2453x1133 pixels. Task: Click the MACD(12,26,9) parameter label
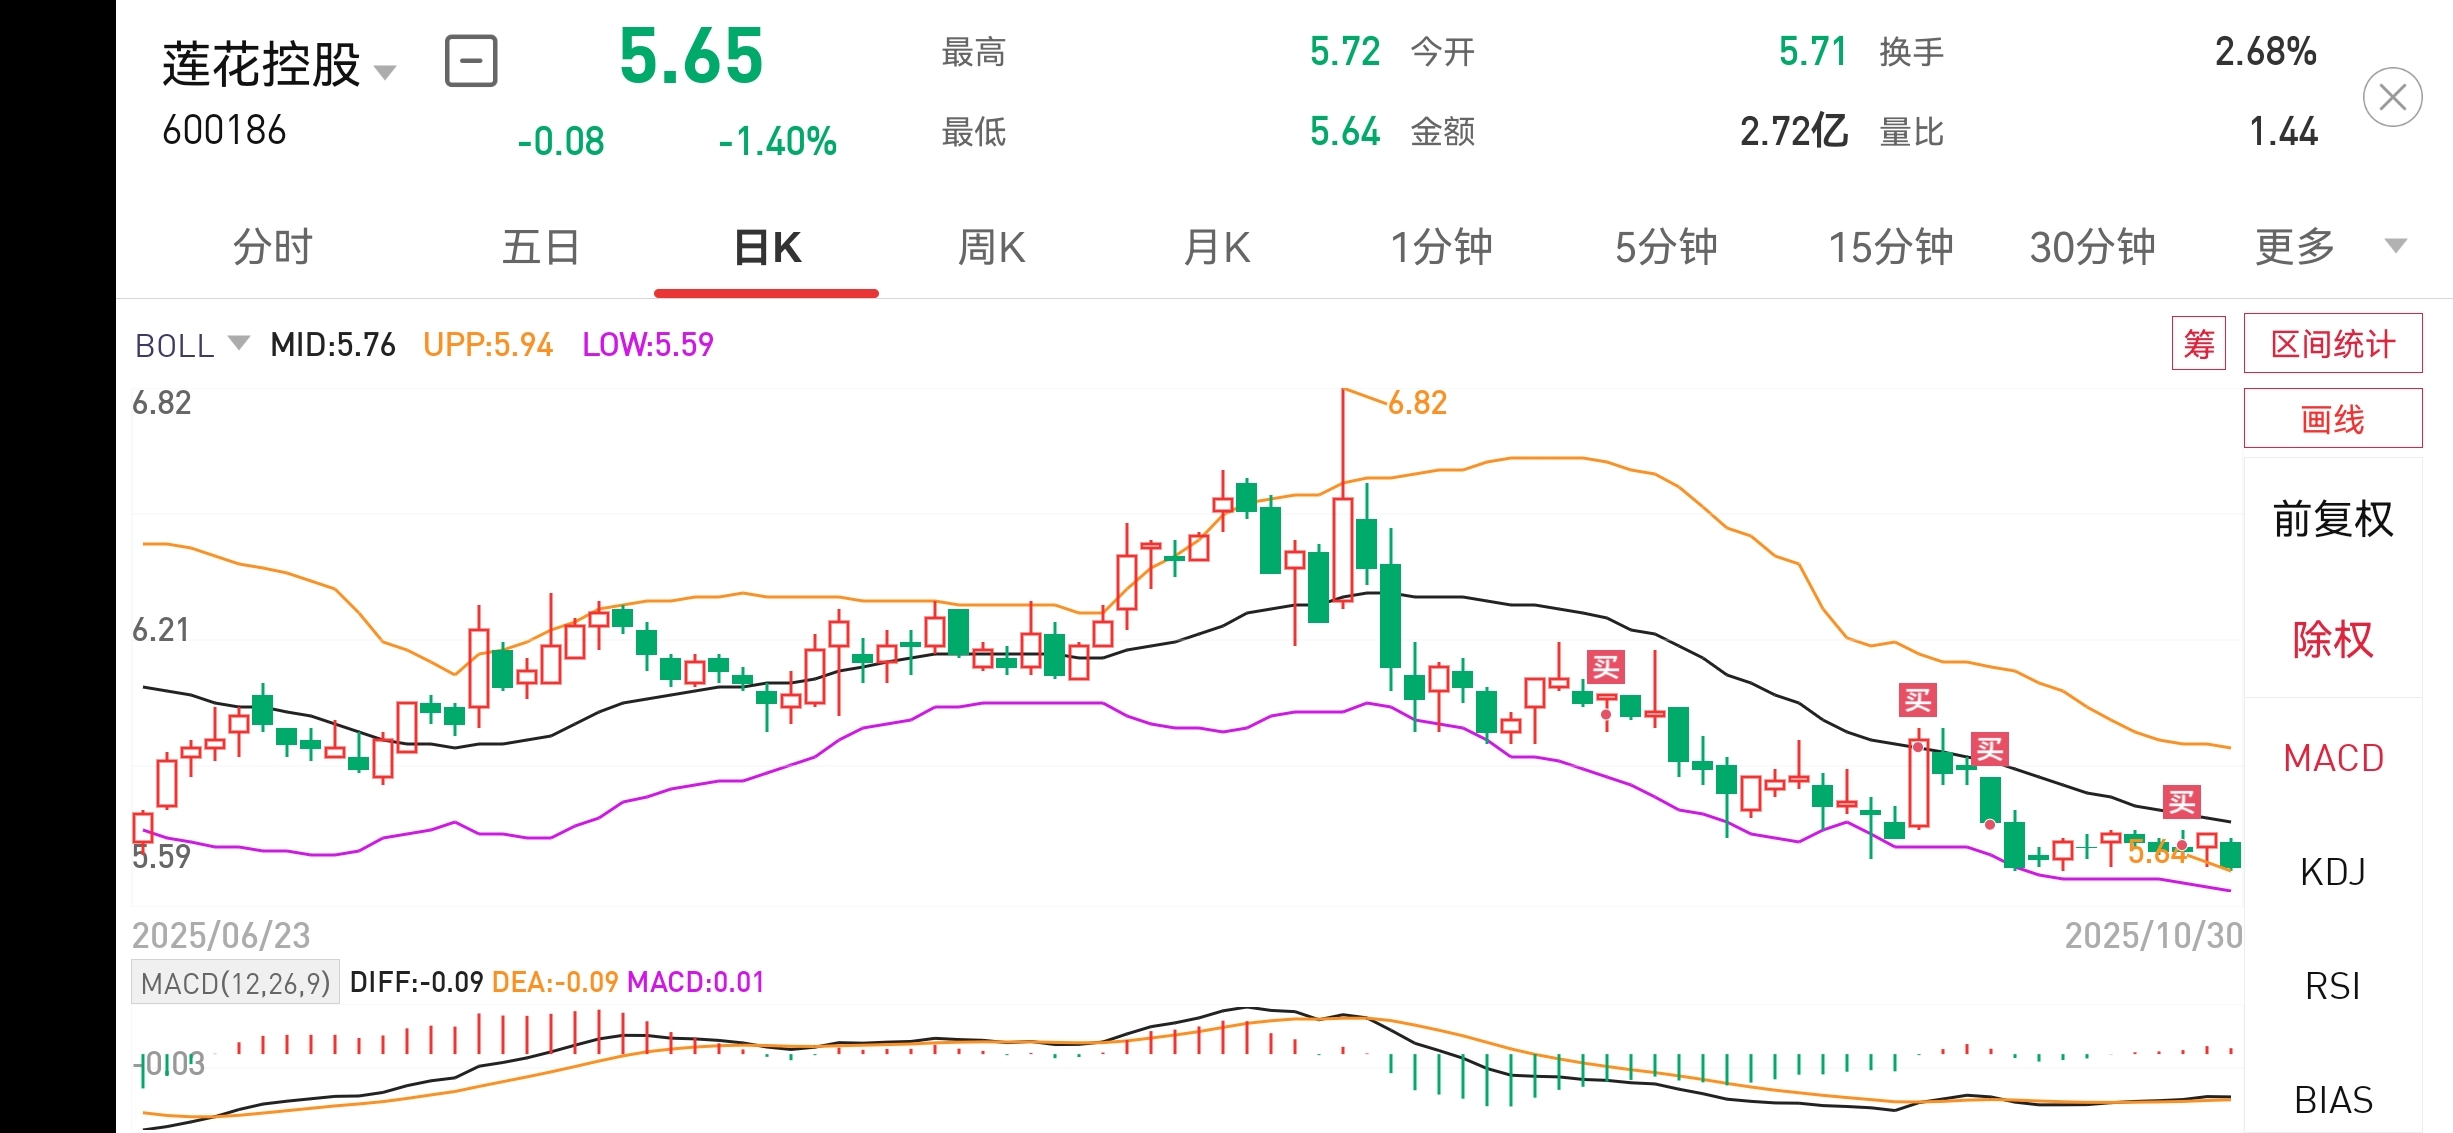point(236,983)
